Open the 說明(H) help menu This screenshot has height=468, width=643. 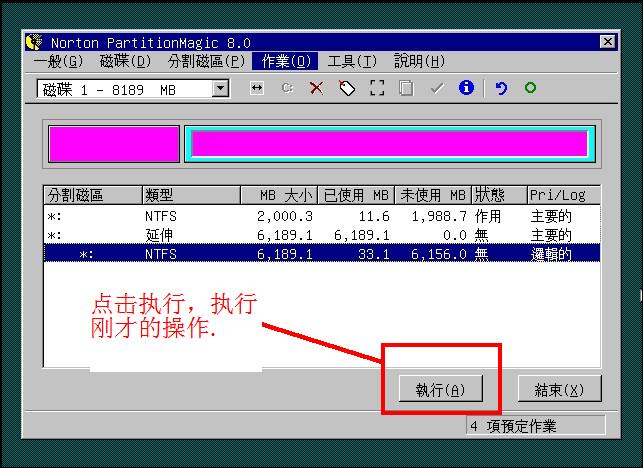point(419,62)
